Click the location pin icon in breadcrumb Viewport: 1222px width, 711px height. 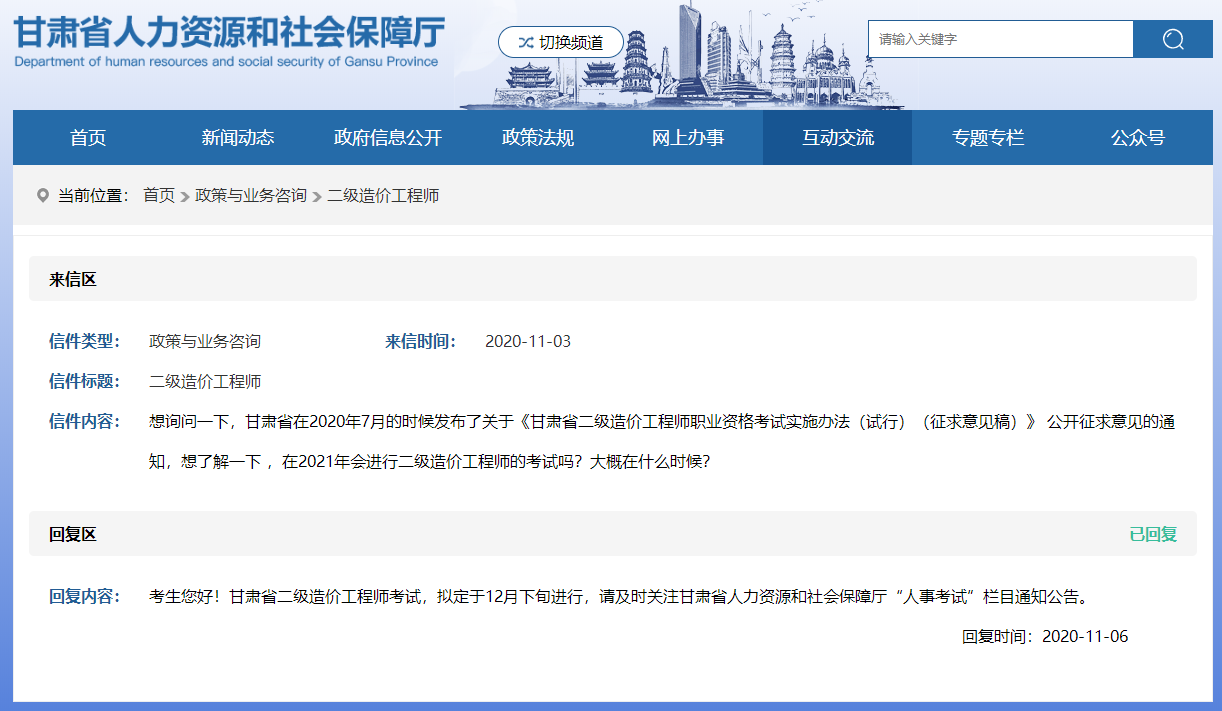pyautogui.click(x=42, y=195)
